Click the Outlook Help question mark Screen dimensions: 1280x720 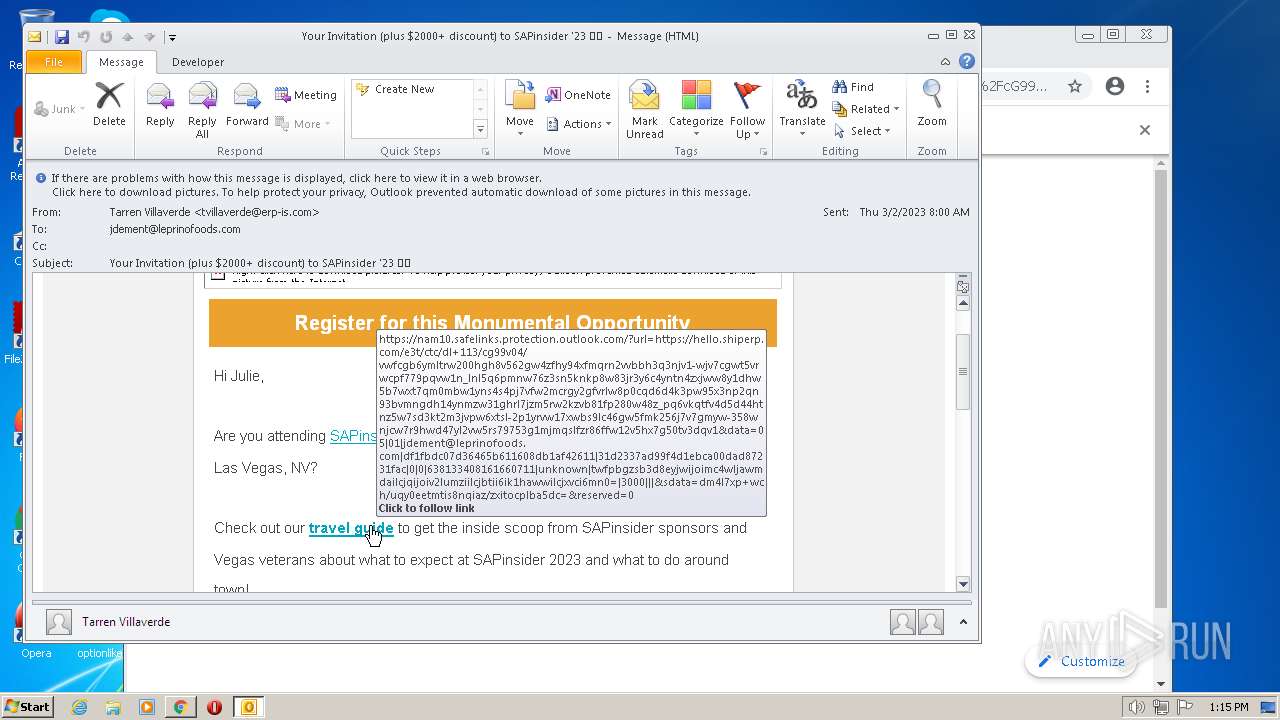click(967, 61)
